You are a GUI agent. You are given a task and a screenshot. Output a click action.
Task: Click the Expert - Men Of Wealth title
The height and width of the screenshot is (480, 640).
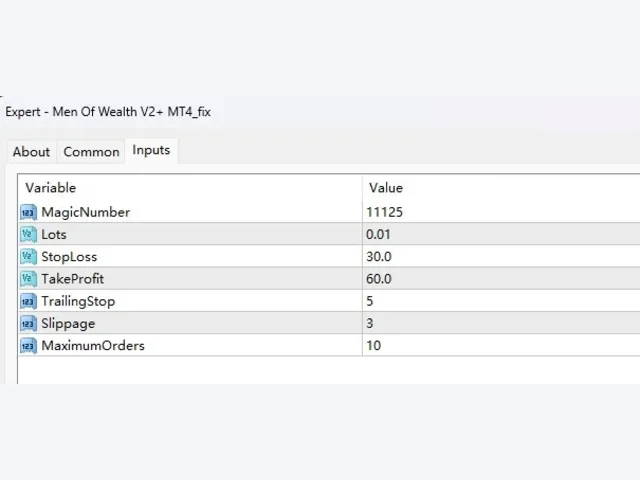(x=108, y=112)
